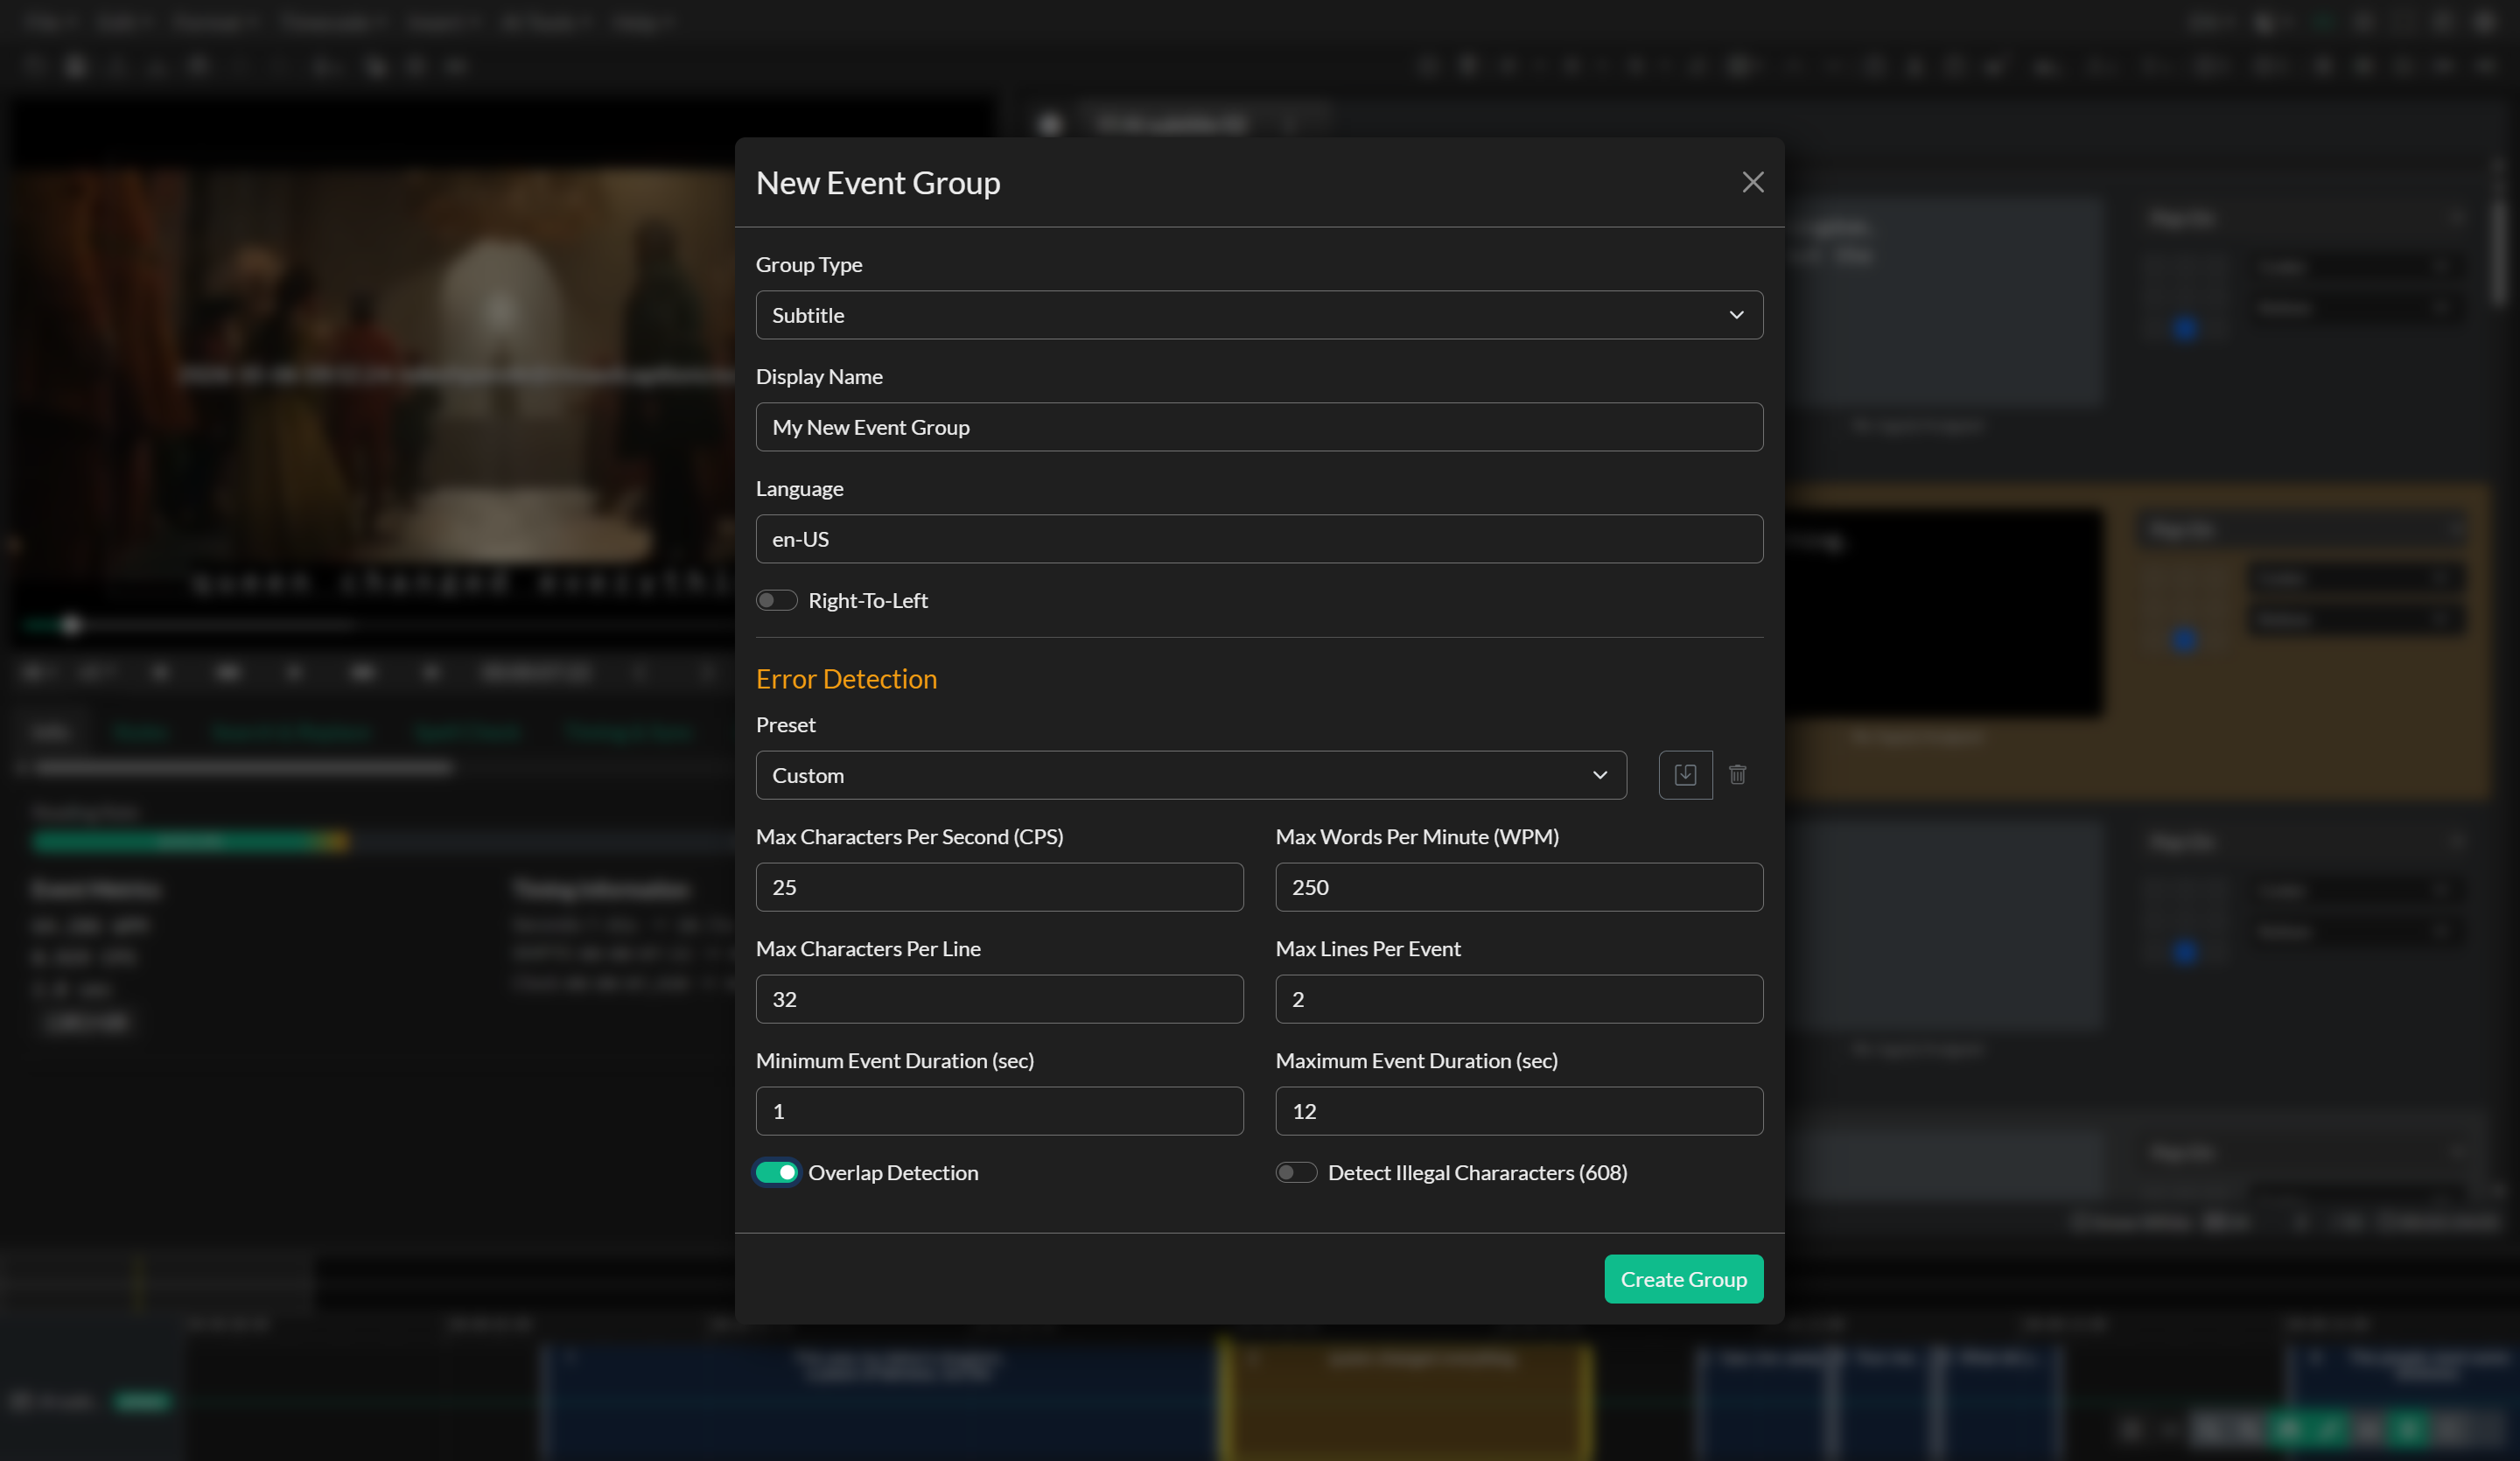Viewport: 2520px width, 1461px height.
Task: Click the Max Lines Per Event field
Action: [1519, 999]
